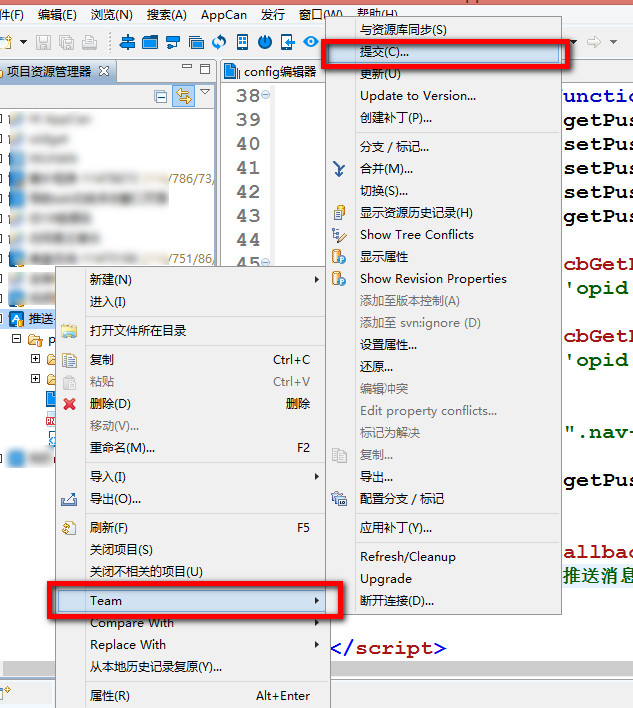Open the 浏览(N) menu
The width and height of the screenshot is (633, 708).
[x=112, y=15]
